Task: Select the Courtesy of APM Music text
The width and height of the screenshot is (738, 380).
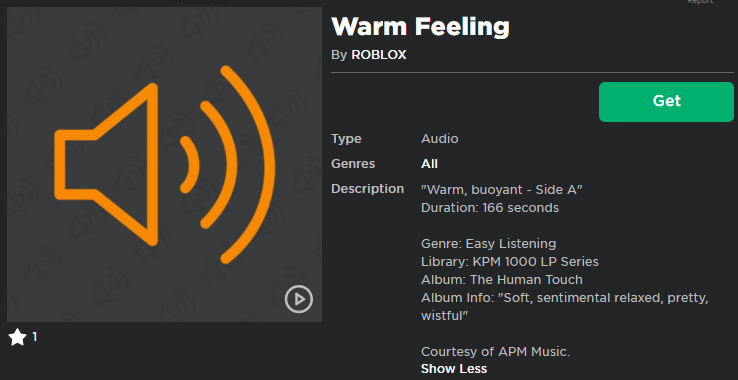Action: pyautogui.click(x=495, y=352)
